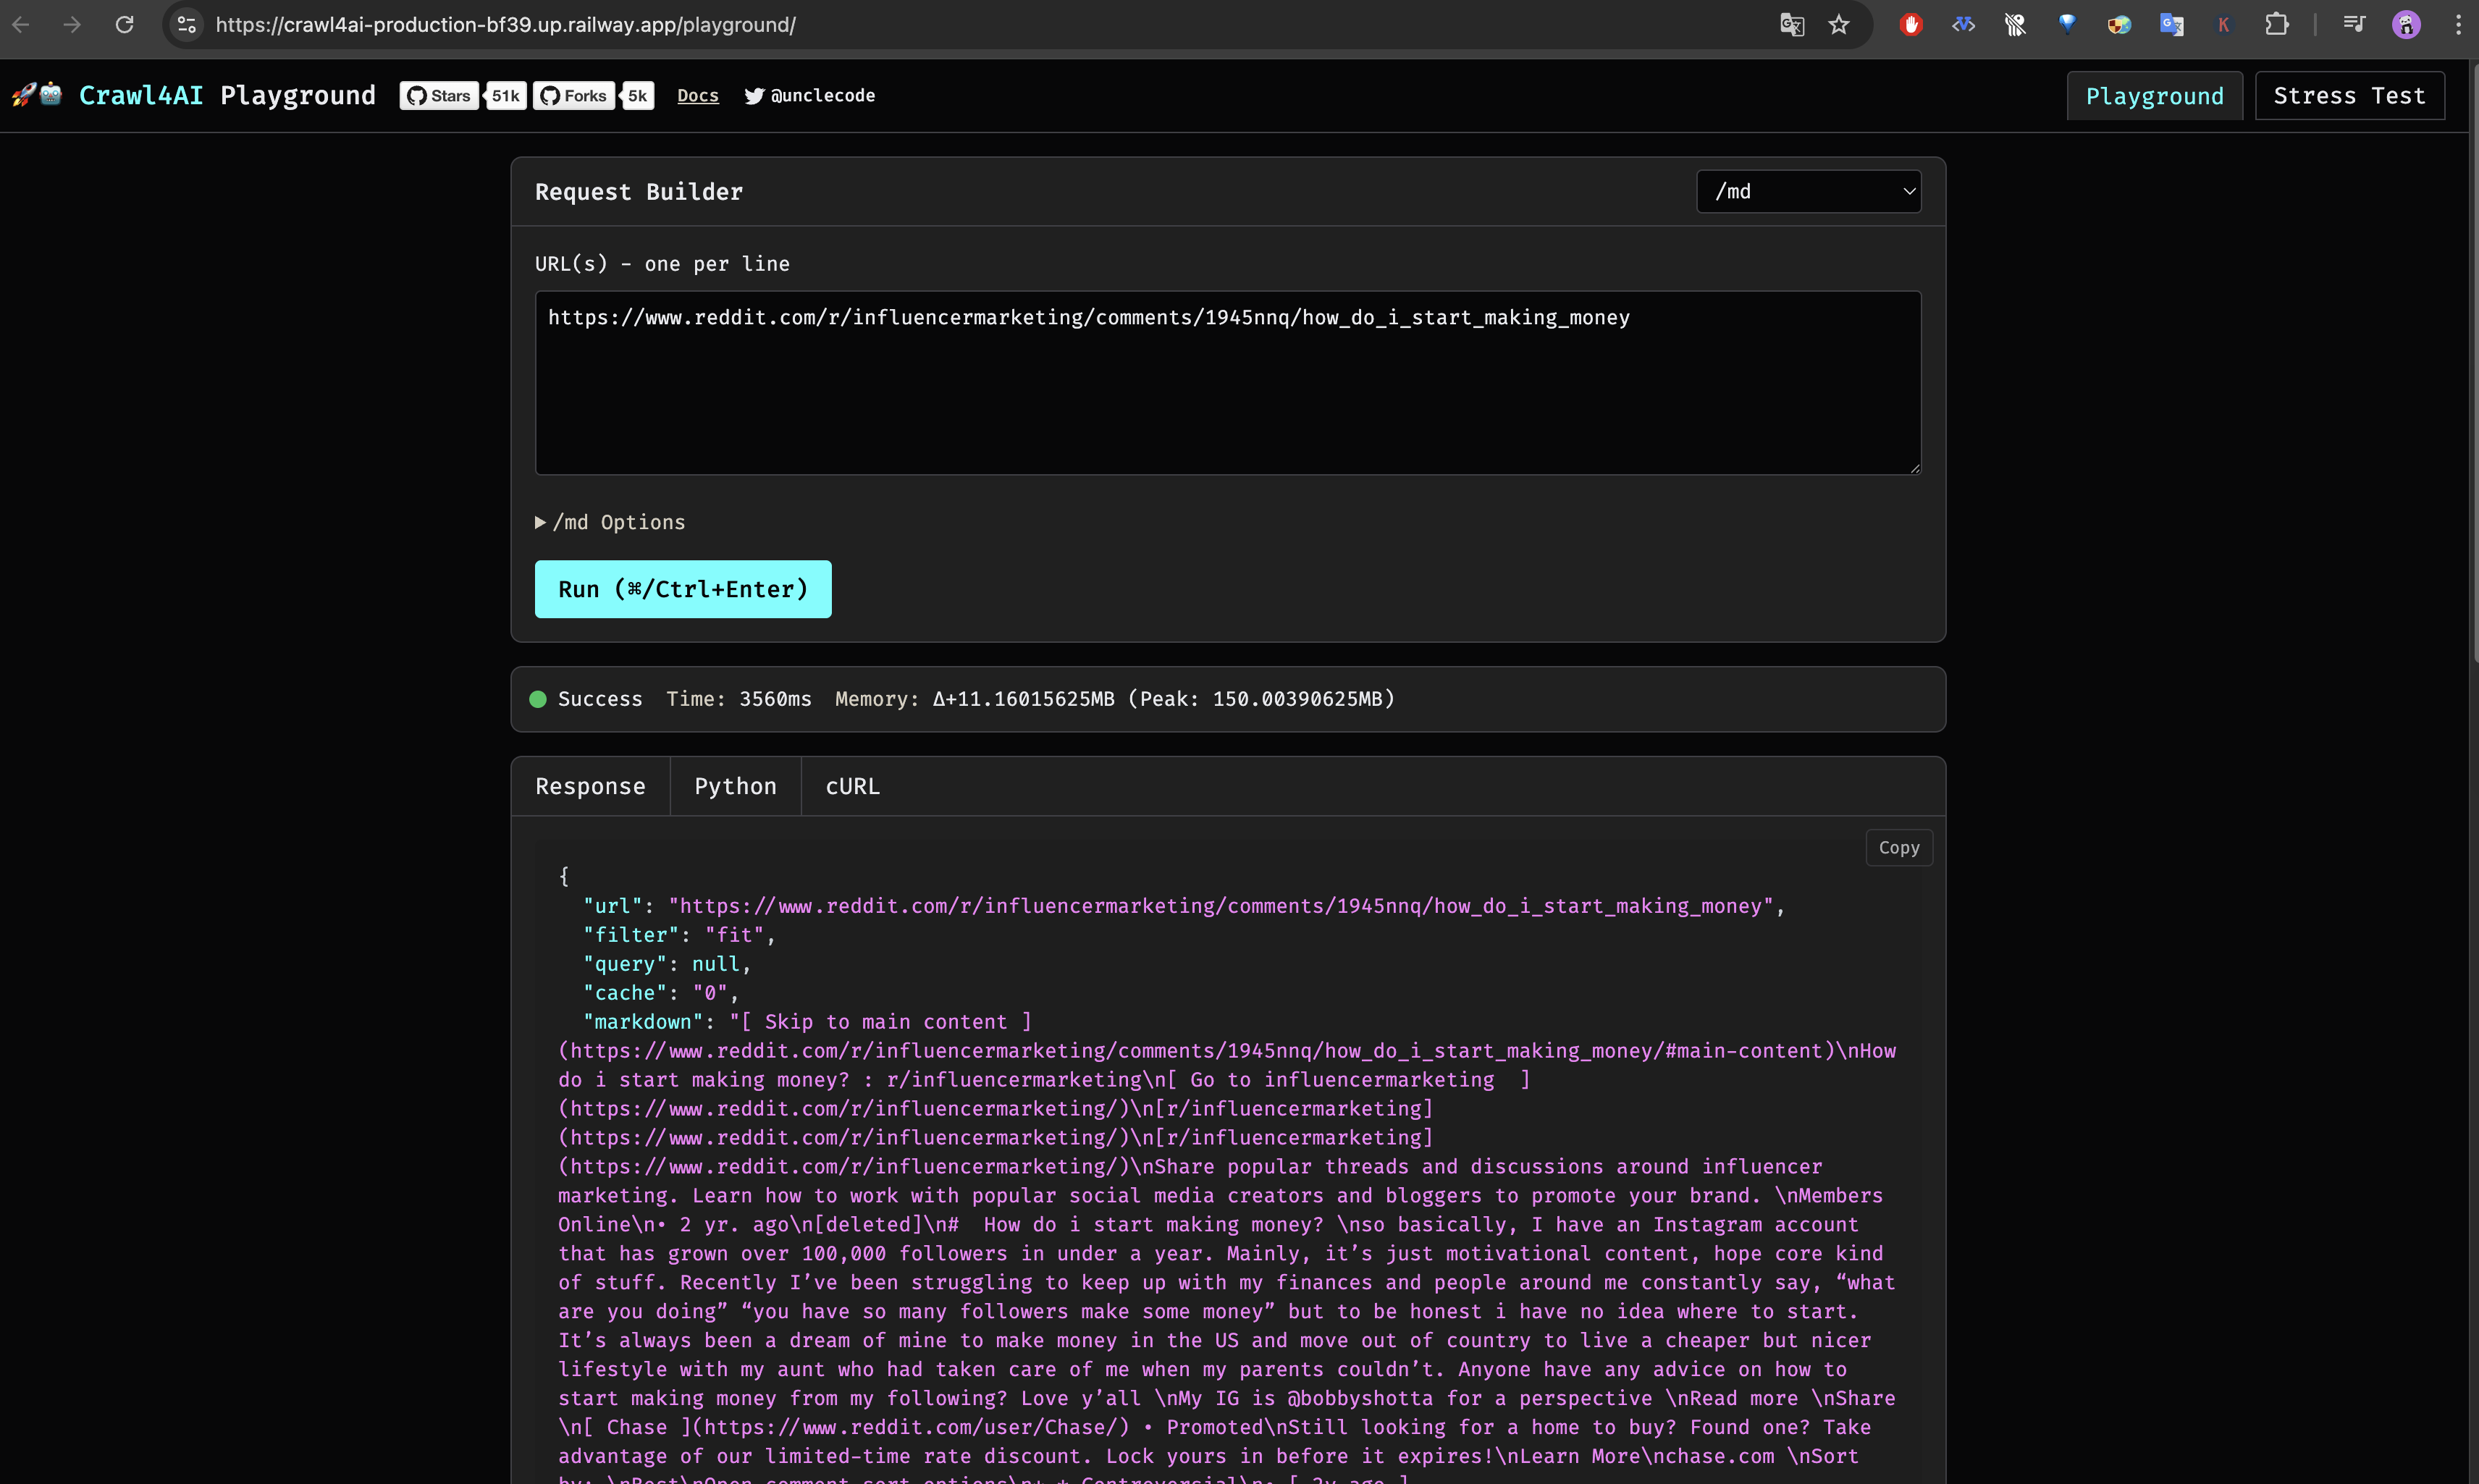Click the browser forward arrow
This screenshot has width=2479, height=1484.
tap(72, 25)
